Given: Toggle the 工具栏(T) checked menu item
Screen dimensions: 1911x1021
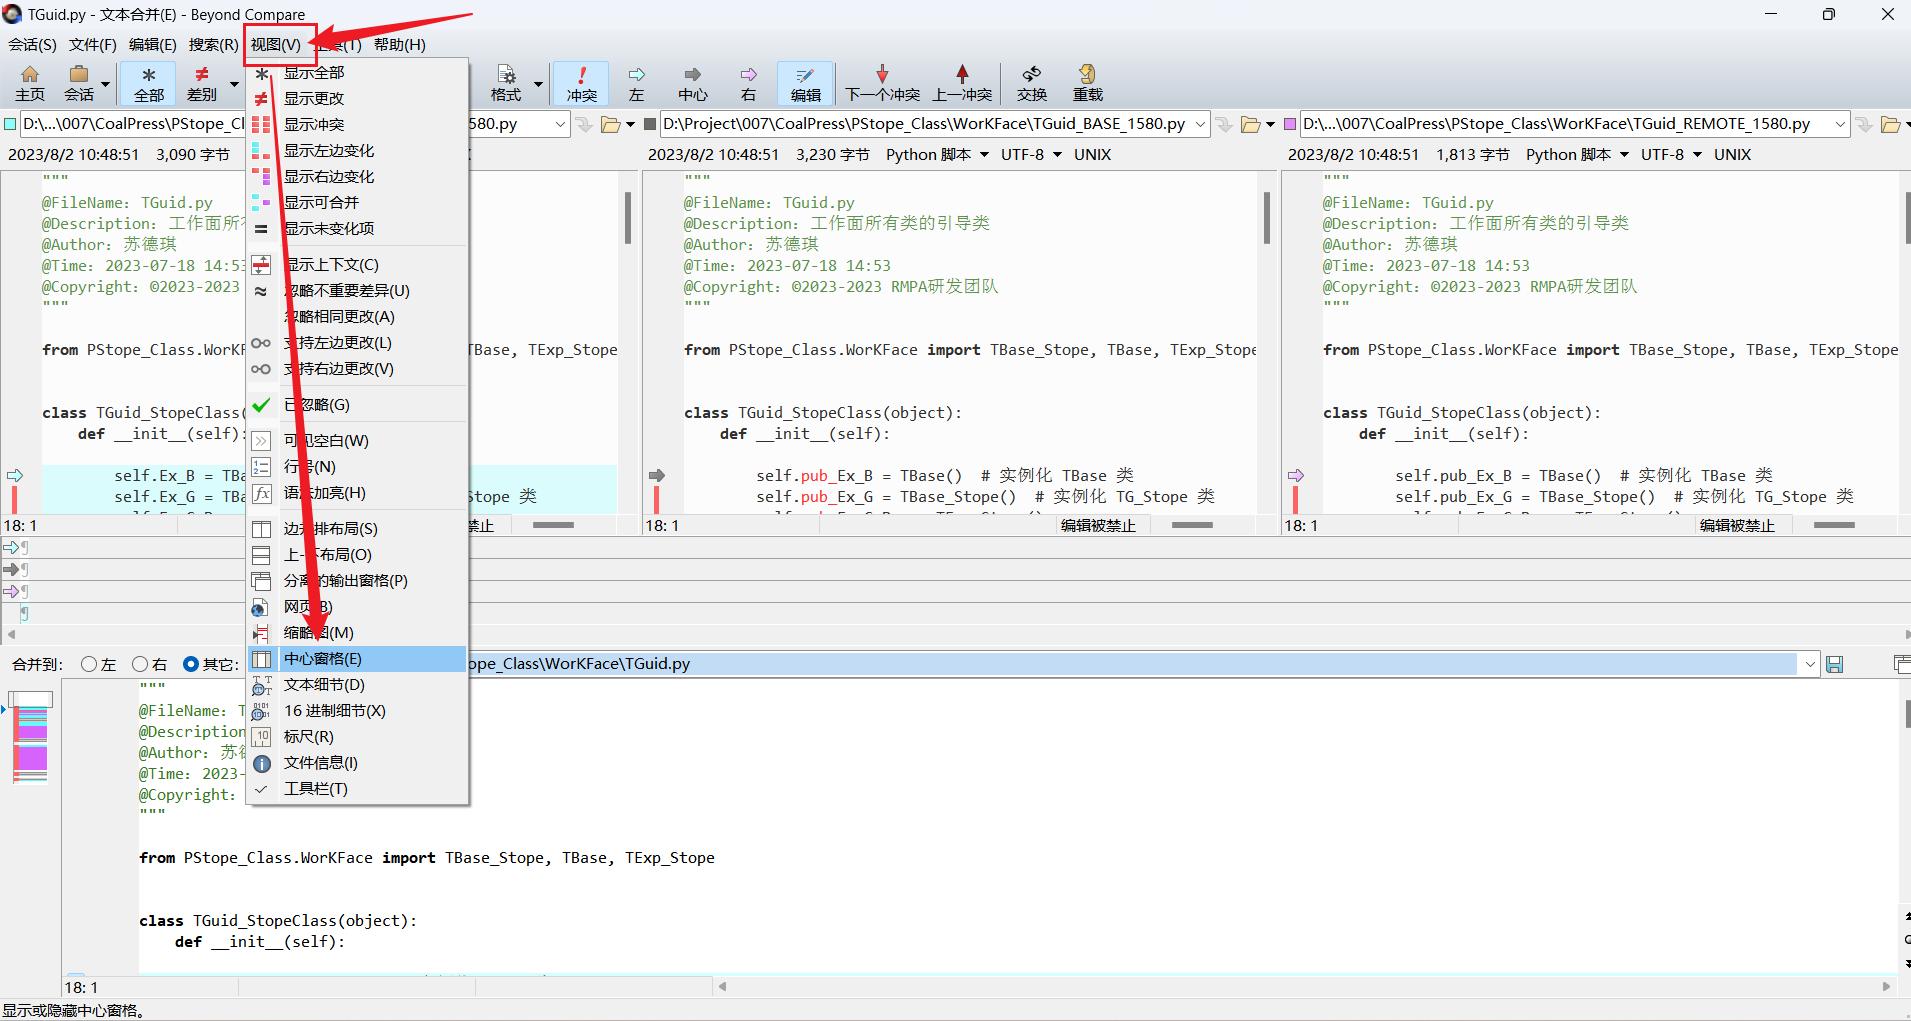Looking at the screenshot, I should point(357,789).
